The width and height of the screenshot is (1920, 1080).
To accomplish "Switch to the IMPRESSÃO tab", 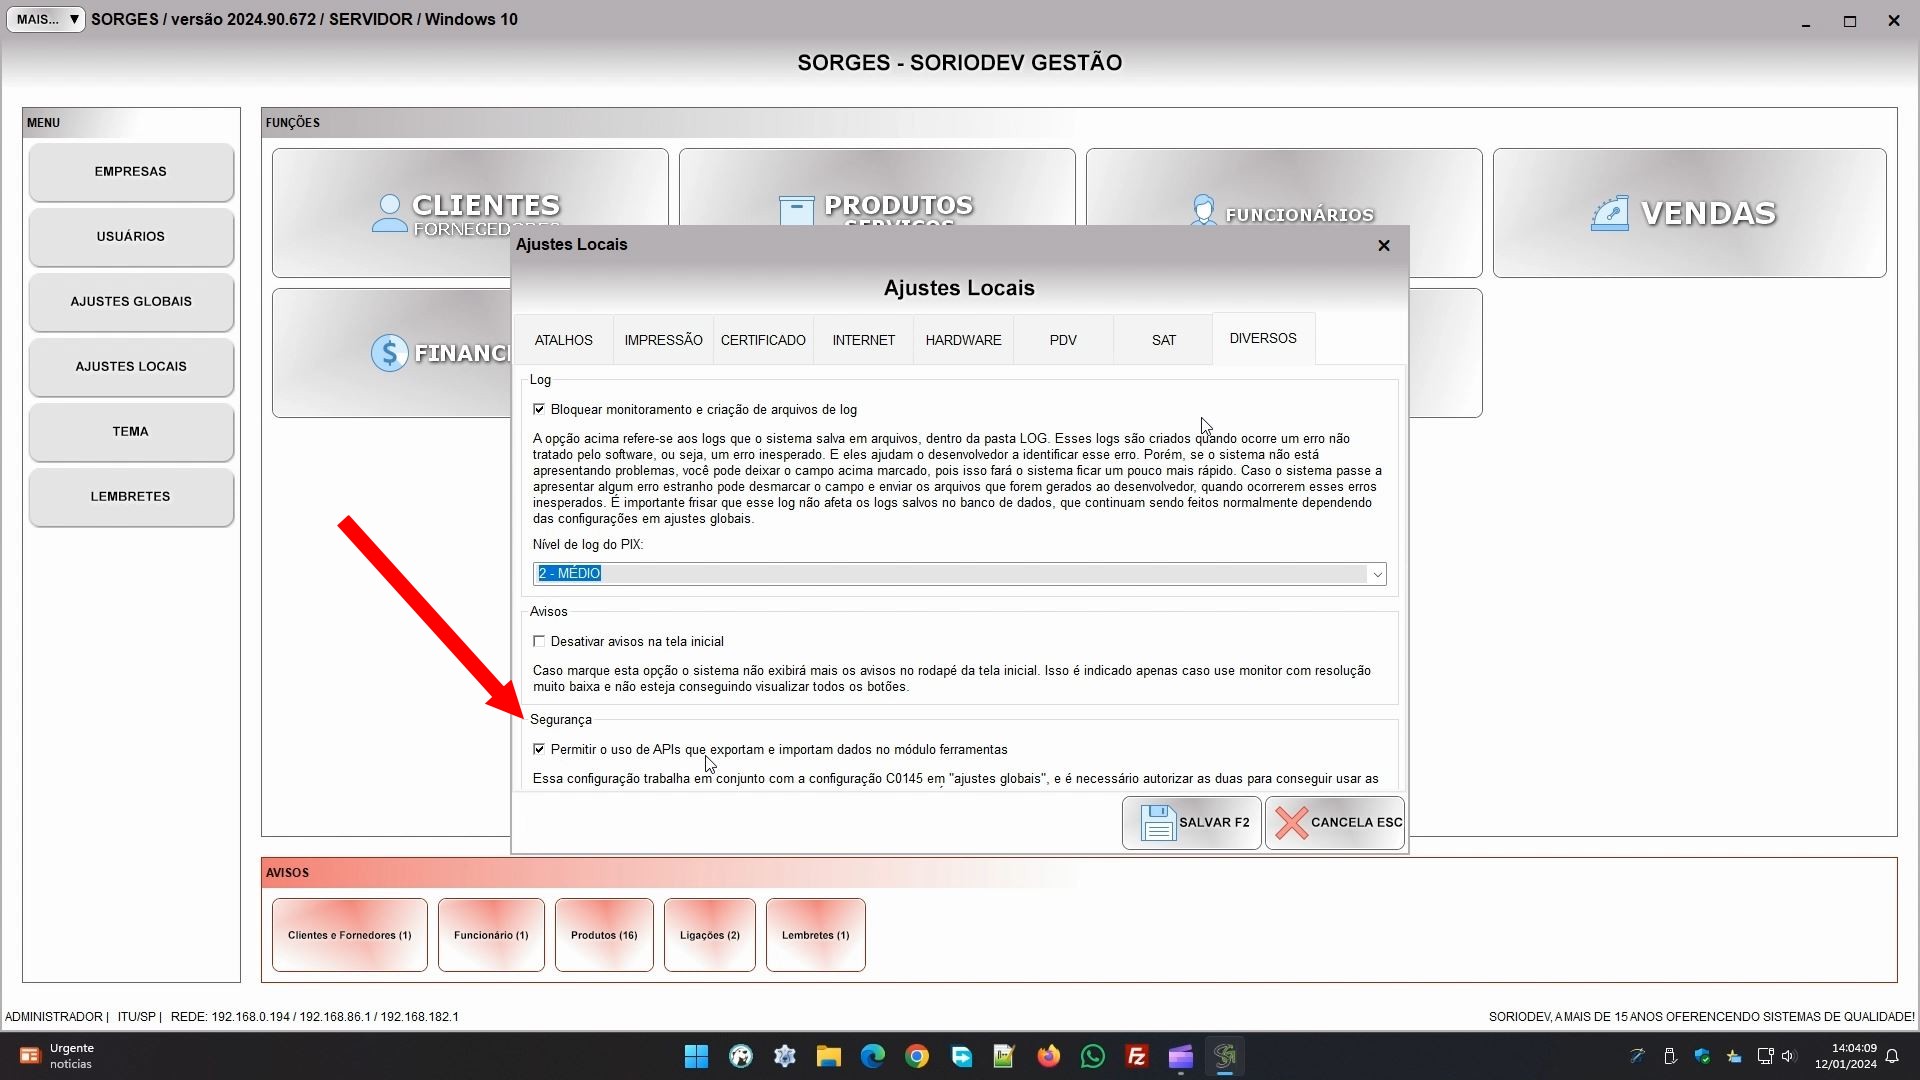I will pos(663,340).
